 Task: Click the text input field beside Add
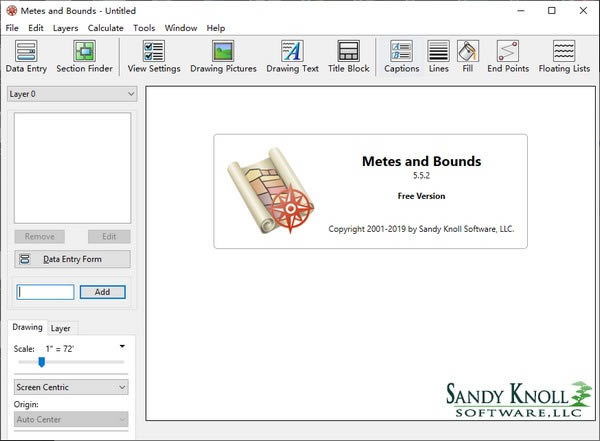[46, 292]
